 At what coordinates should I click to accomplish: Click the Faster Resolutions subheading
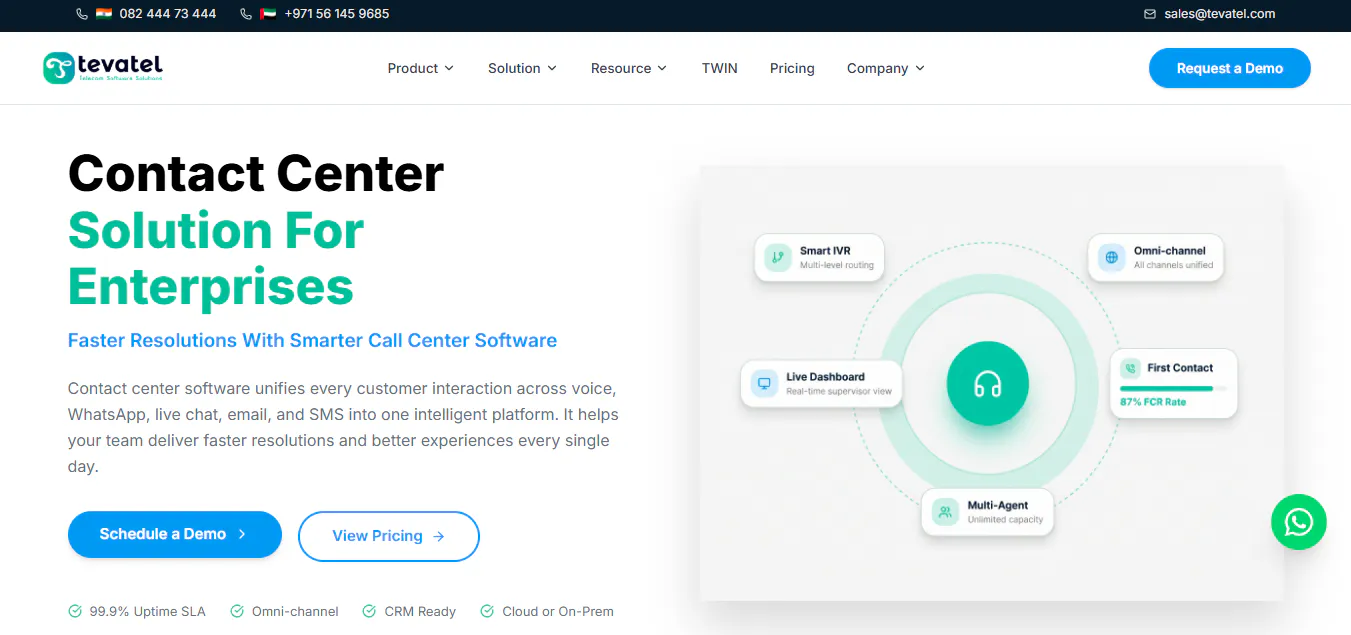[x=312, y=340]
